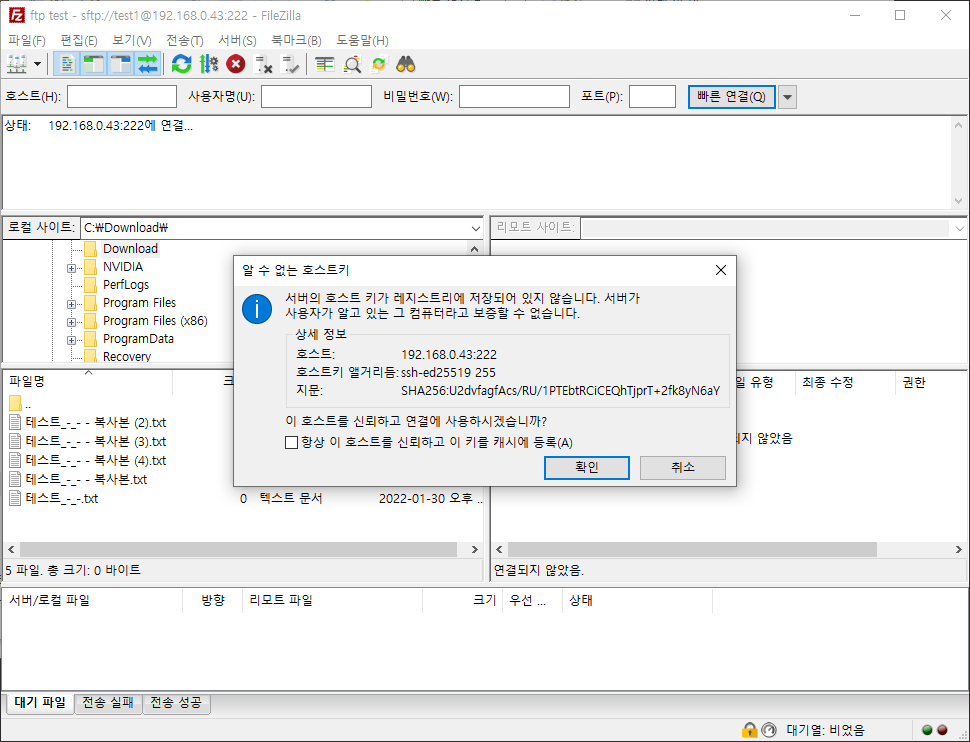Open the Site Manager icon

[x=17, y=64]
